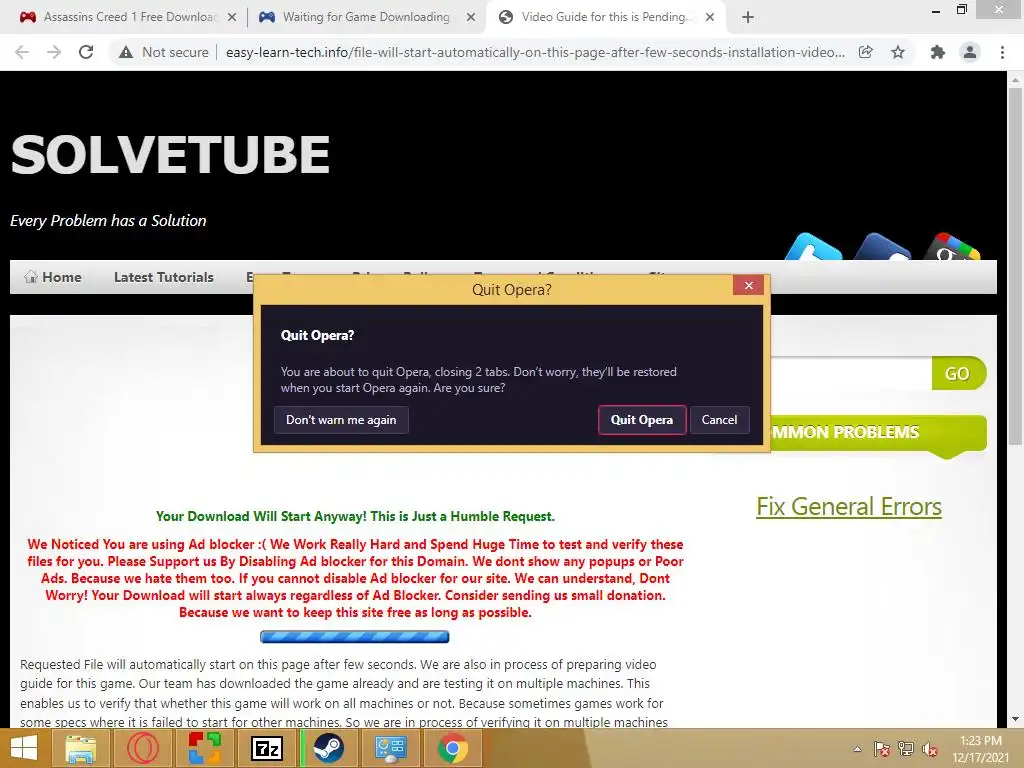The width and height of the screenshot is (1024, 768).
Task: Click Don't warn me again button
Action: 341,420
